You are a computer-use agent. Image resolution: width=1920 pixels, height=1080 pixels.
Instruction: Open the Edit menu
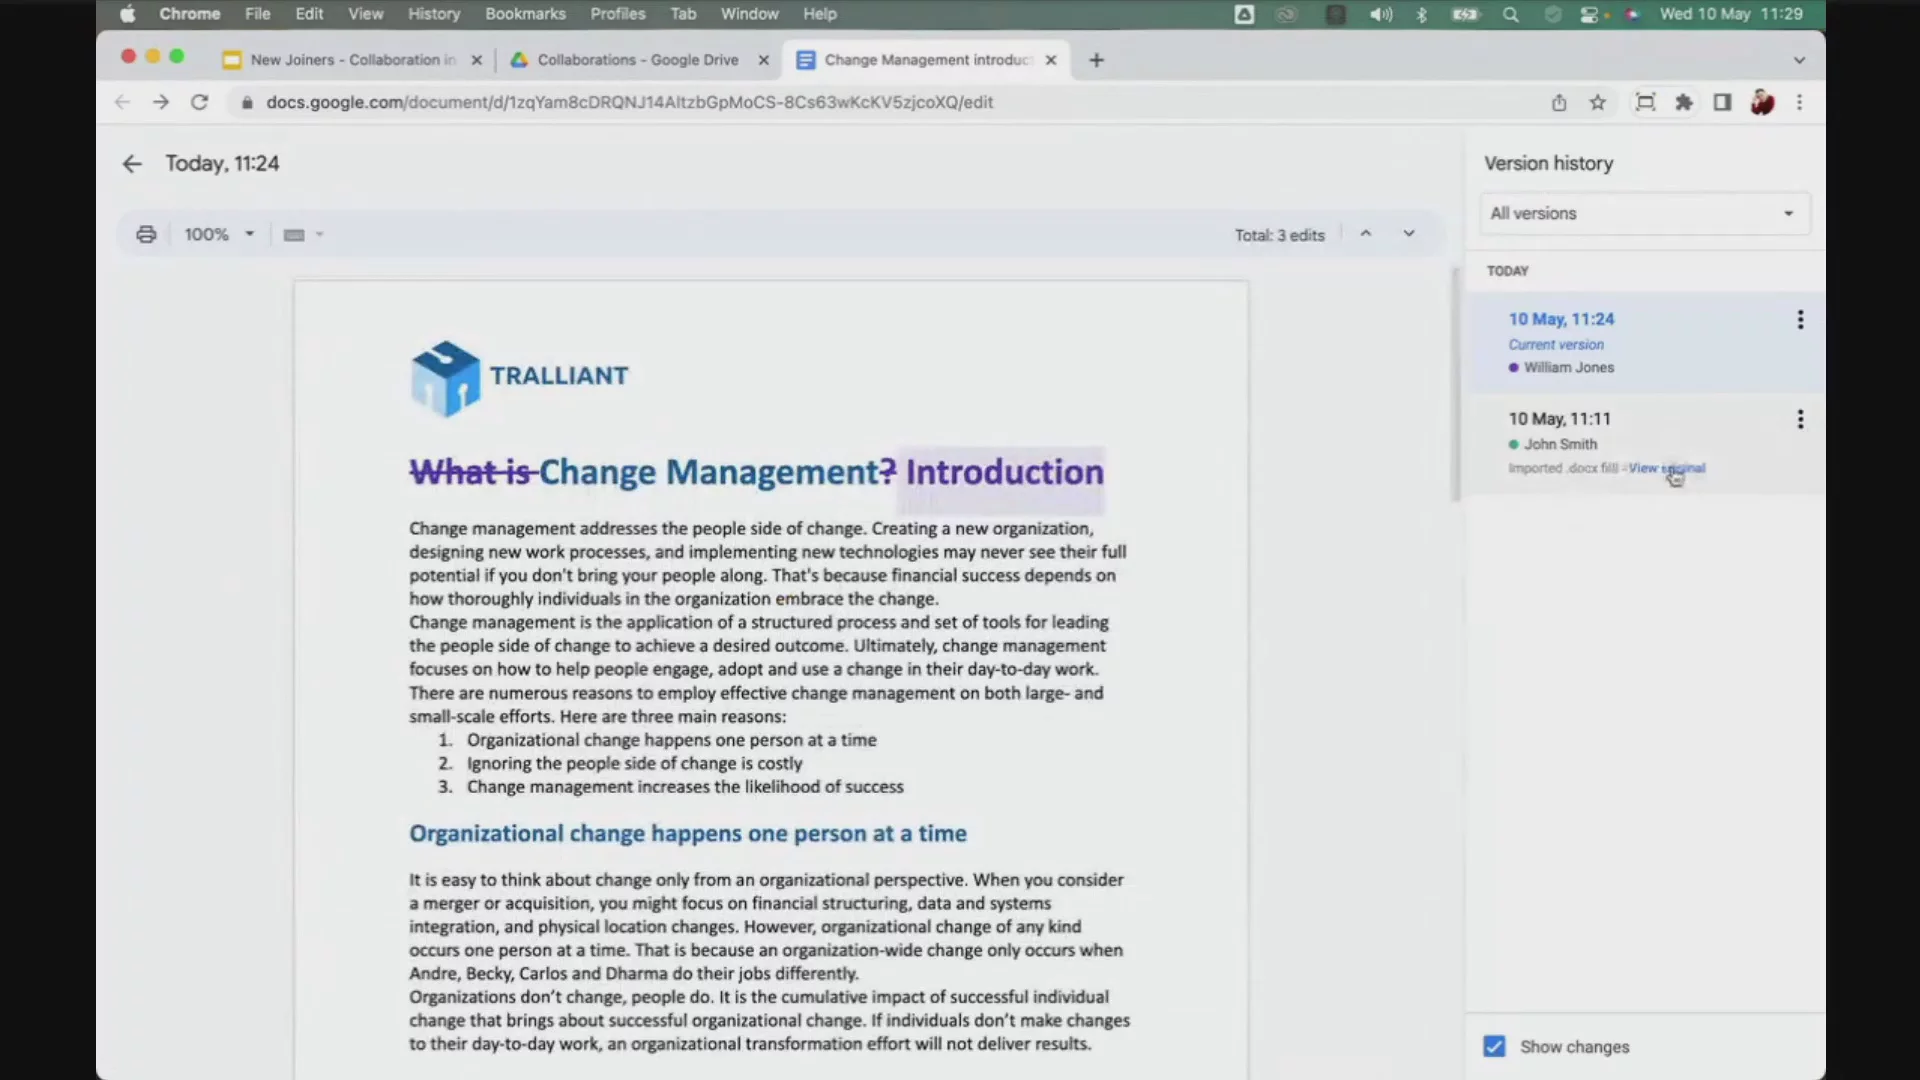pos(309,14)
